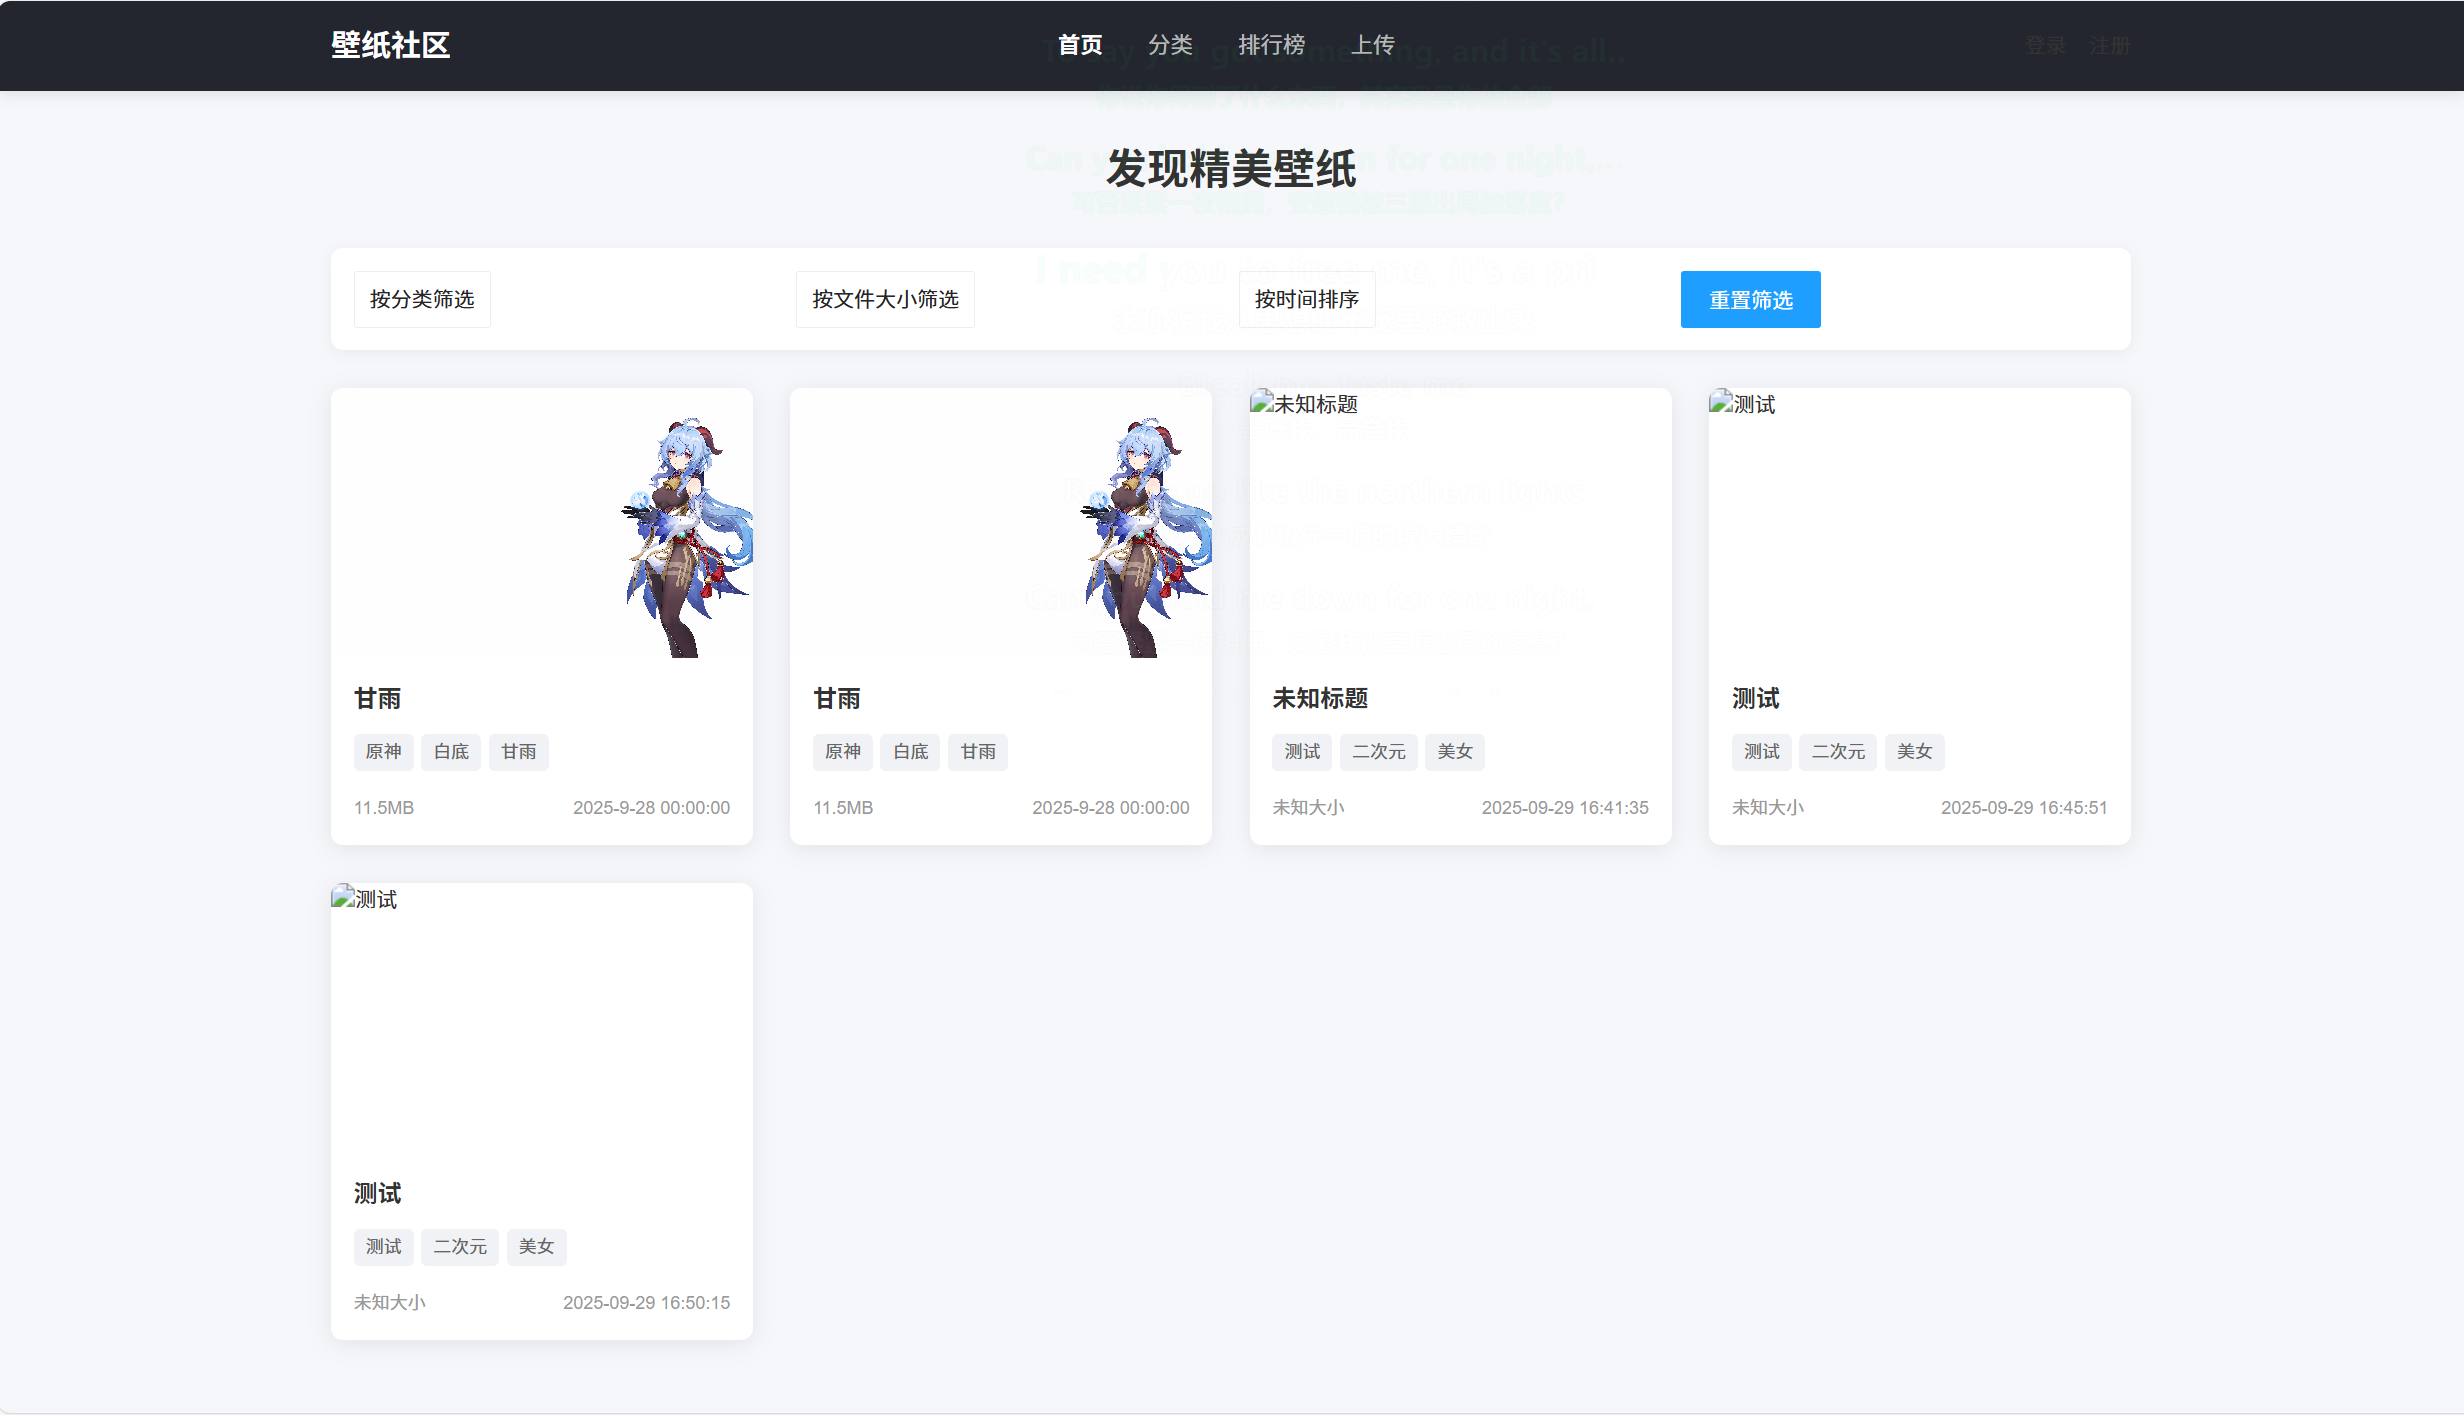The height and width of the screenshot is (1415, 2464).
Task: Expand the 按文件大小筛选 size filter dropdown
Action: coord(885,299)
